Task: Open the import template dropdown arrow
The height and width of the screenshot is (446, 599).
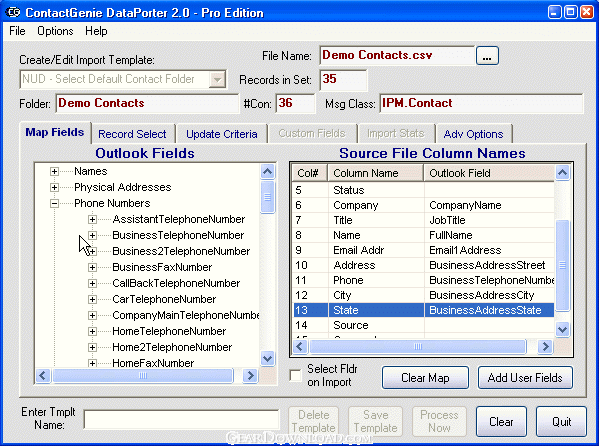Action: point(217,79)
